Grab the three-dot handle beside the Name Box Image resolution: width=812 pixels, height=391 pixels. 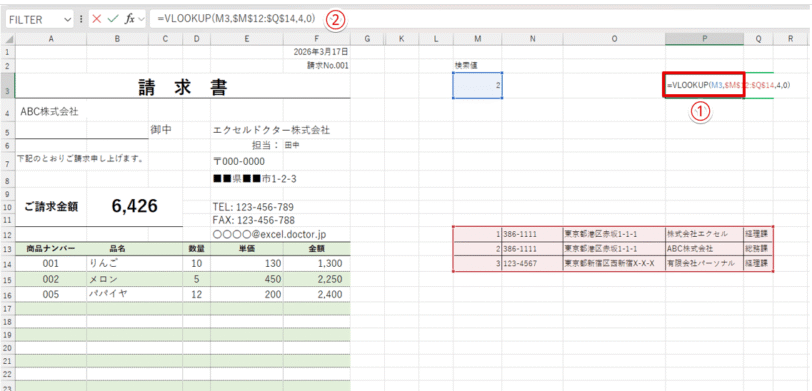pos(81,20)
